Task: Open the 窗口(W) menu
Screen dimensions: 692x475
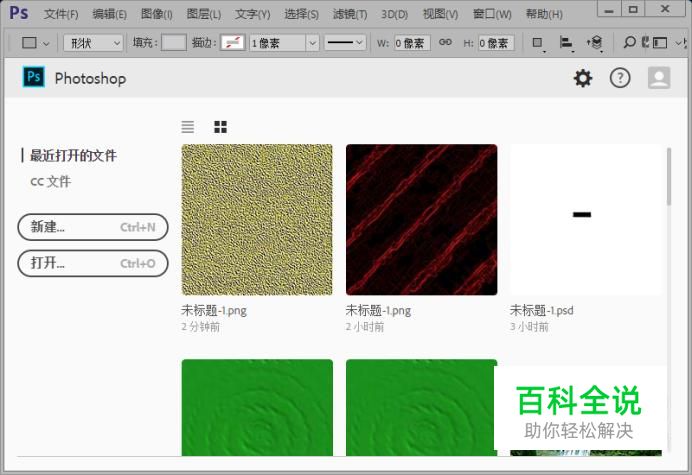Action: point(492,14)
